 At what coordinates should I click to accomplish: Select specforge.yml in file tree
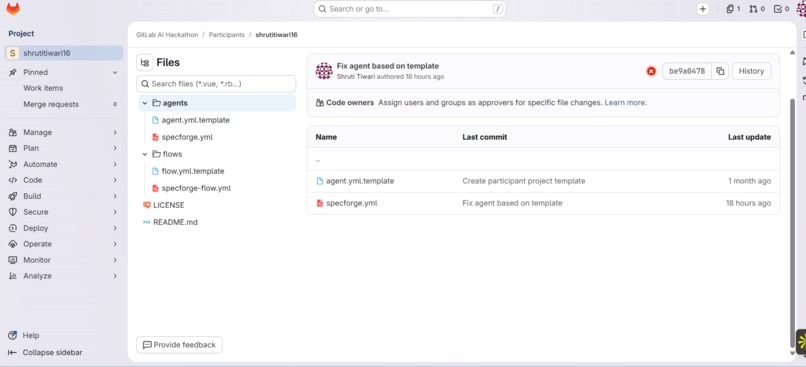pyautogui.click(x=187, y=137)
